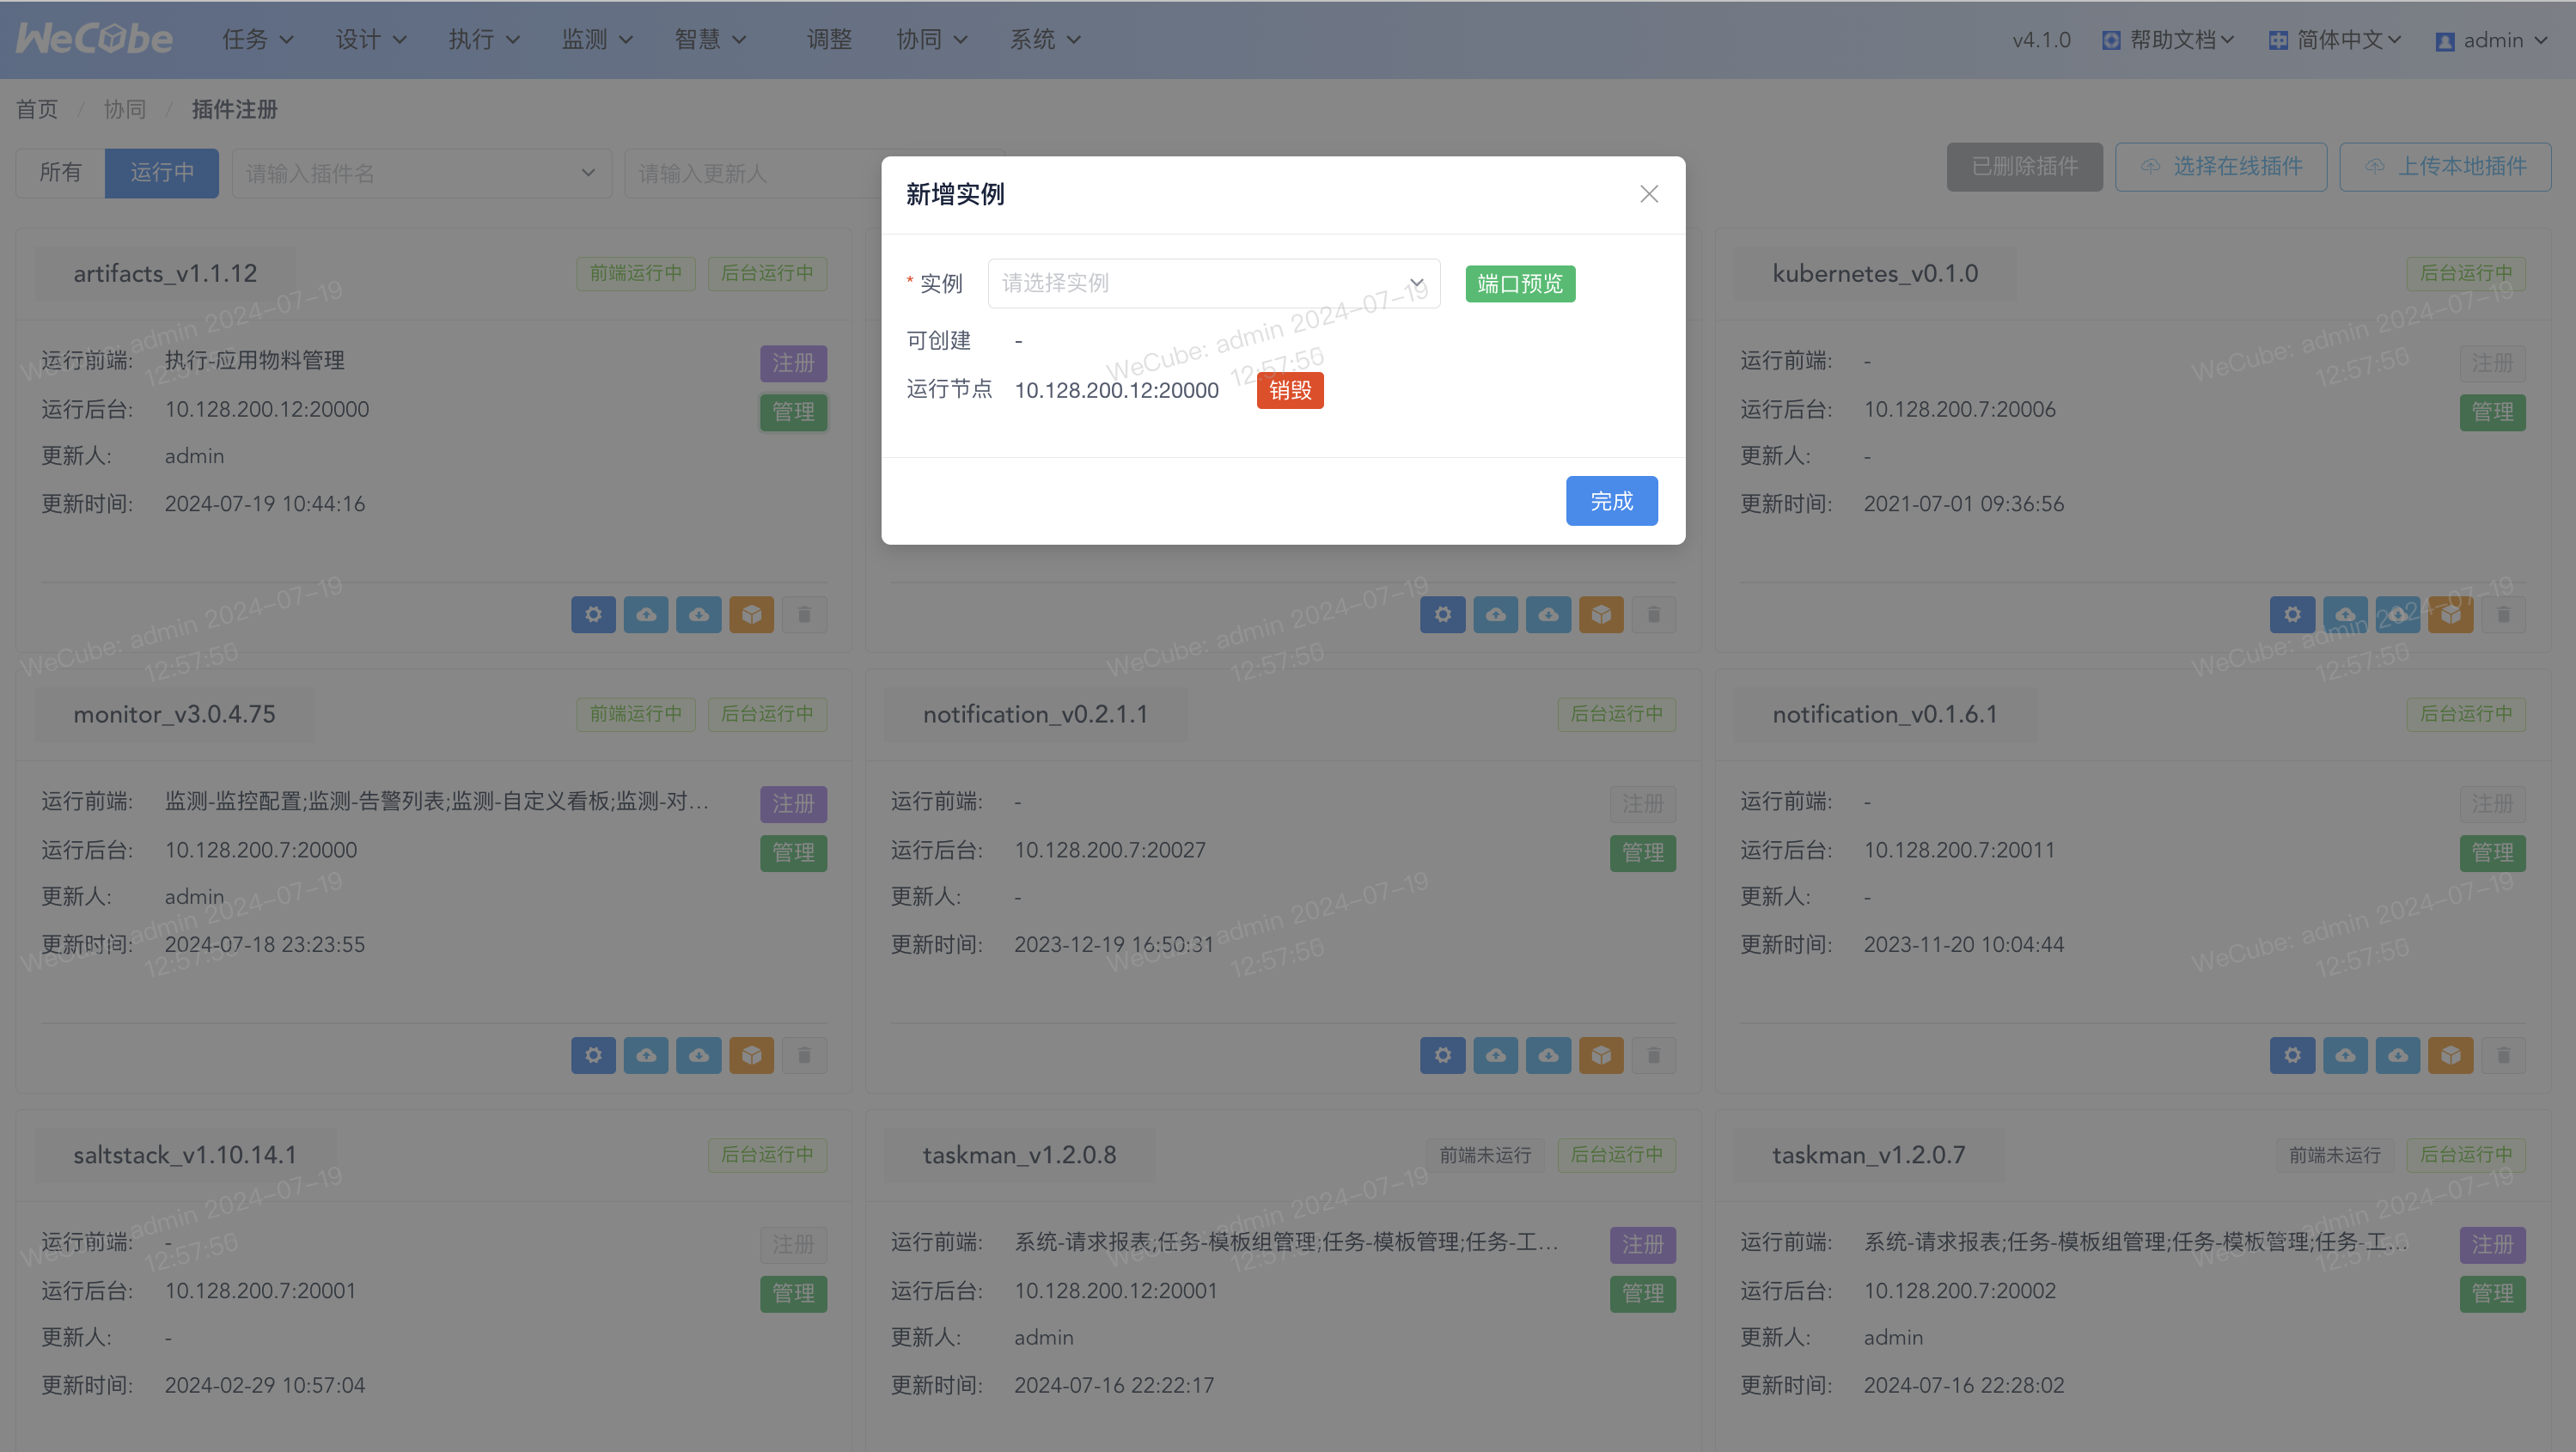2576x1452 pixels.
Task: Click trash icon in notification_v0.2.1.1 card
Action: (1654, 1055)
